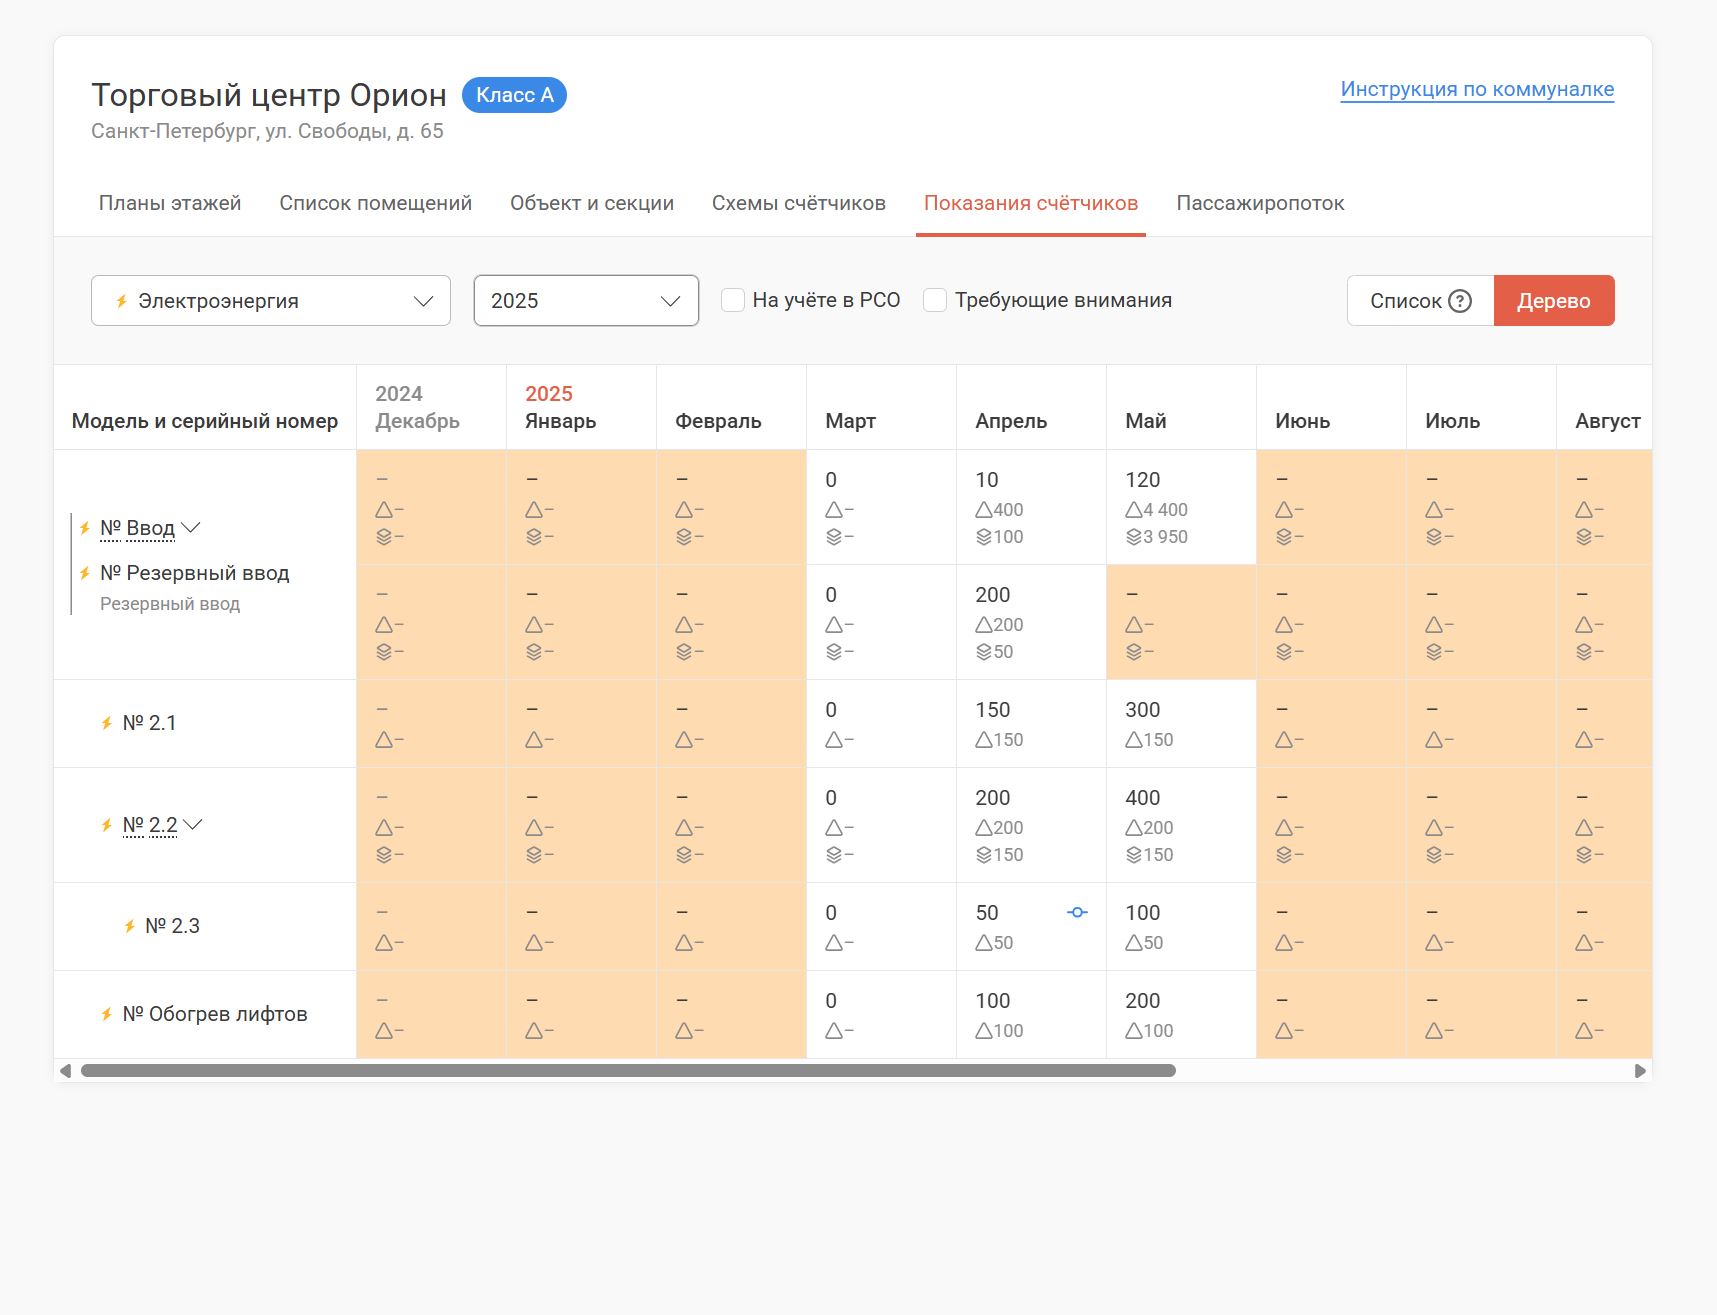This screenshot has width=1717, height=1315.
Task: Enable the «На учёте в РСО» checkbox
Action: click(733, 300)
